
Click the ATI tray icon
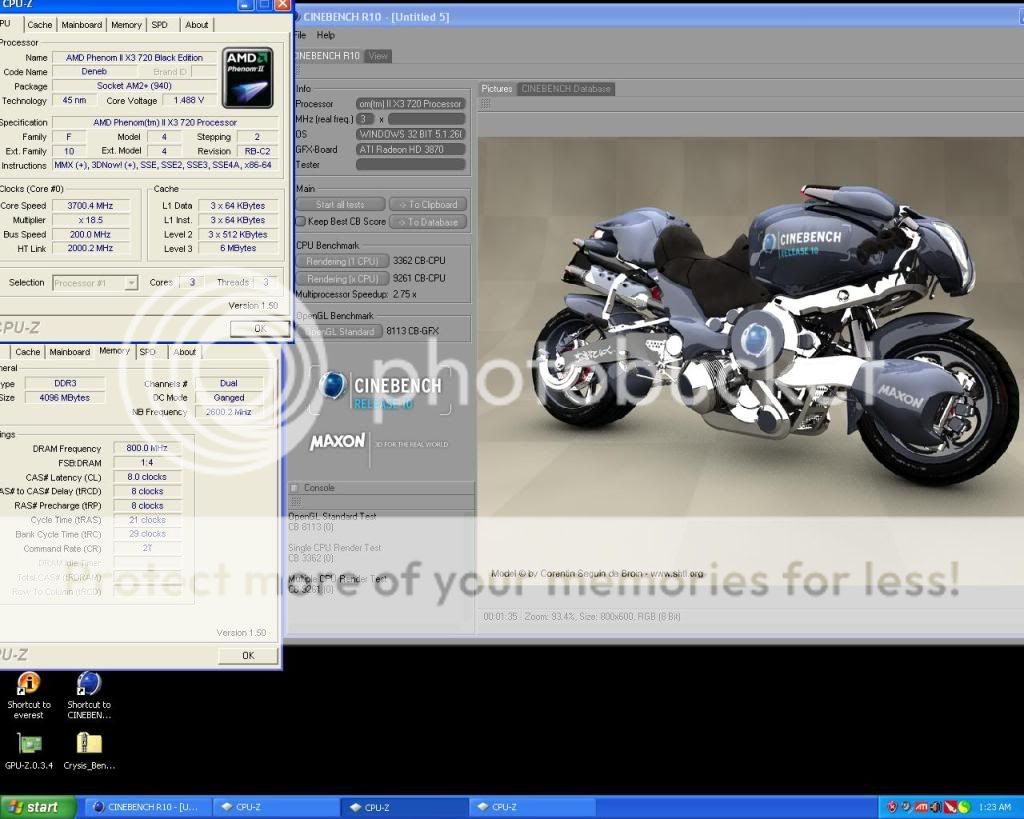(x=921, y=807)
